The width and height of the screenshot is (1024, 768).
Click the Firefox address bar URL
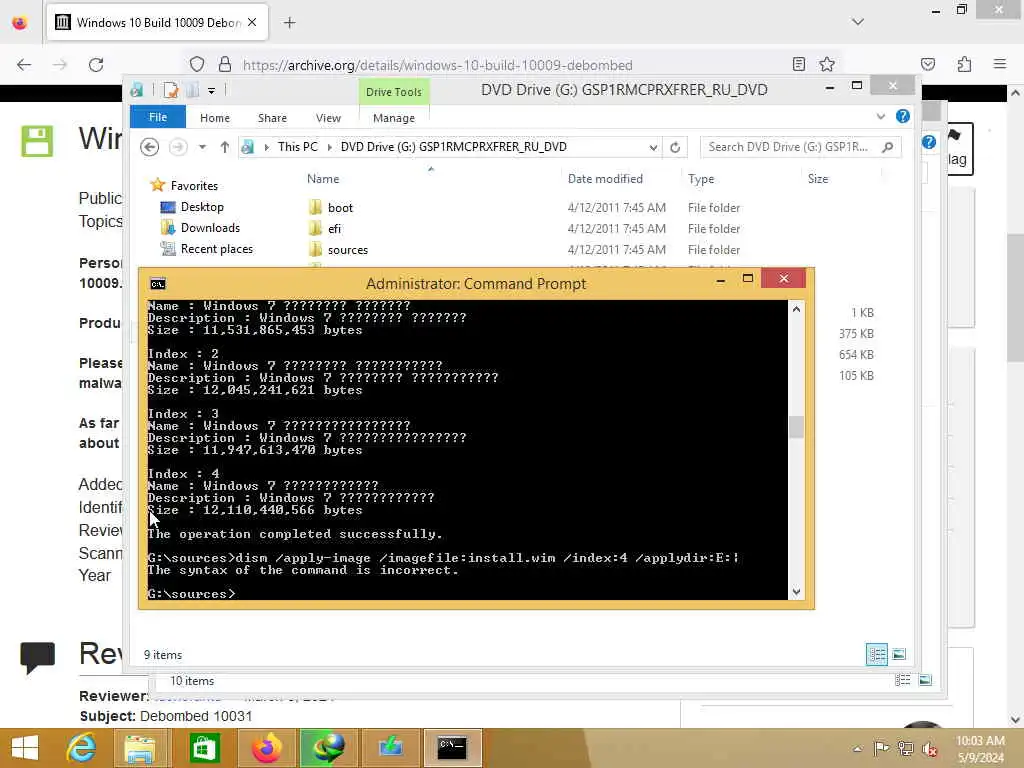click(x=437, y=65)
